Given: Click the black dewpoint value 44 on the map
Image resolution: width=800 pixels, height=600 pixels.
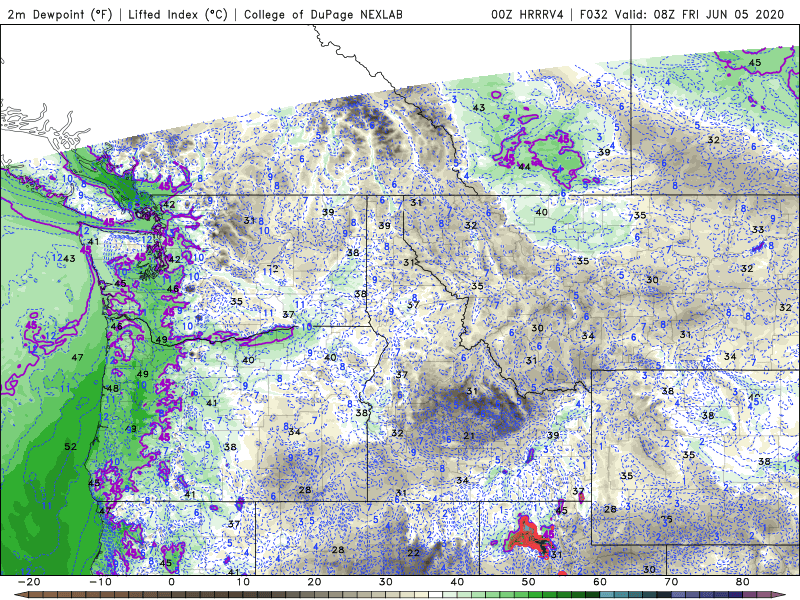Looking at the screenshot, I should 524,166.
